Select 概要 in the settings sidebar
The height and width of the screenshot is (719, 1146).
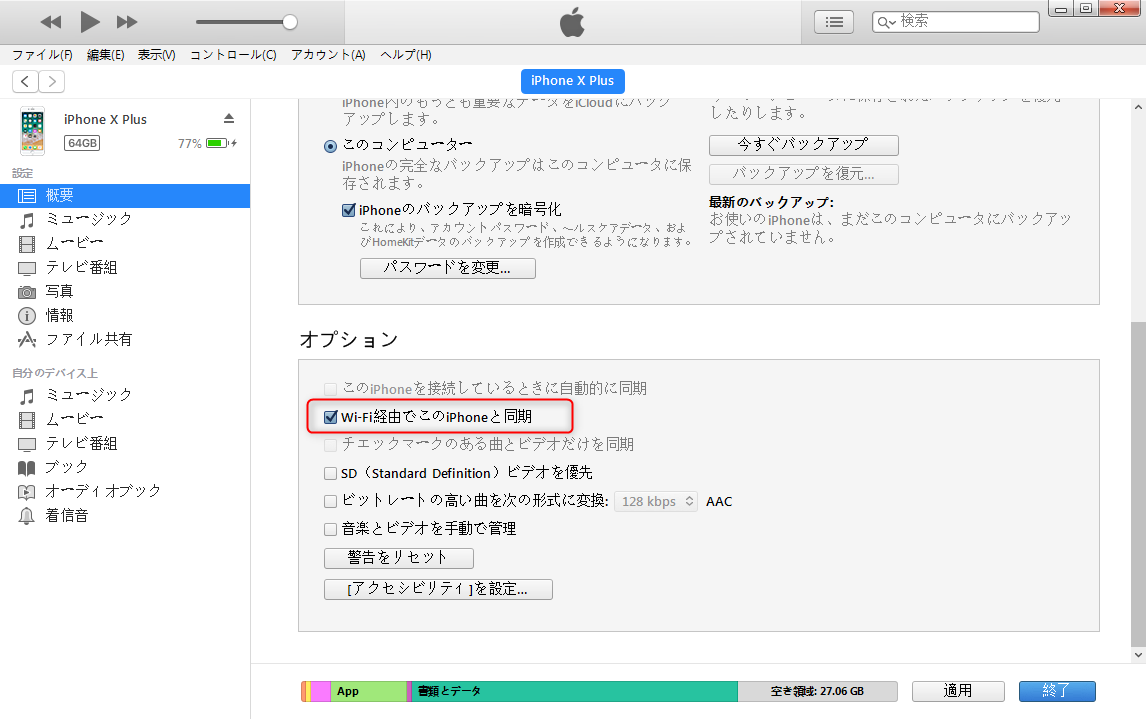(125, 195)
